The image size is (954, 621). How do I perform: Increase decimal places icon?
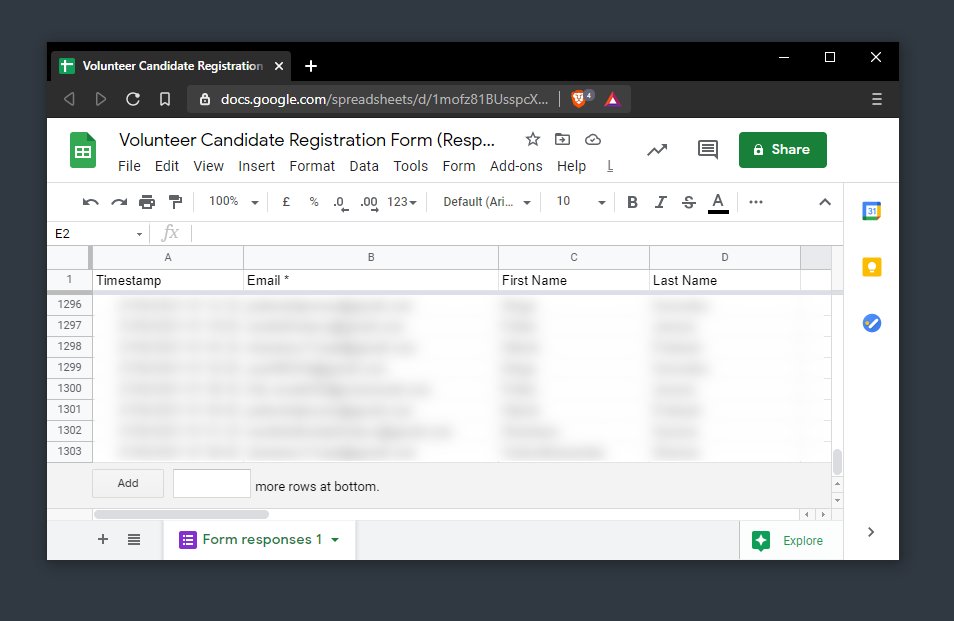pyautogui.click(x=369, y=203)
